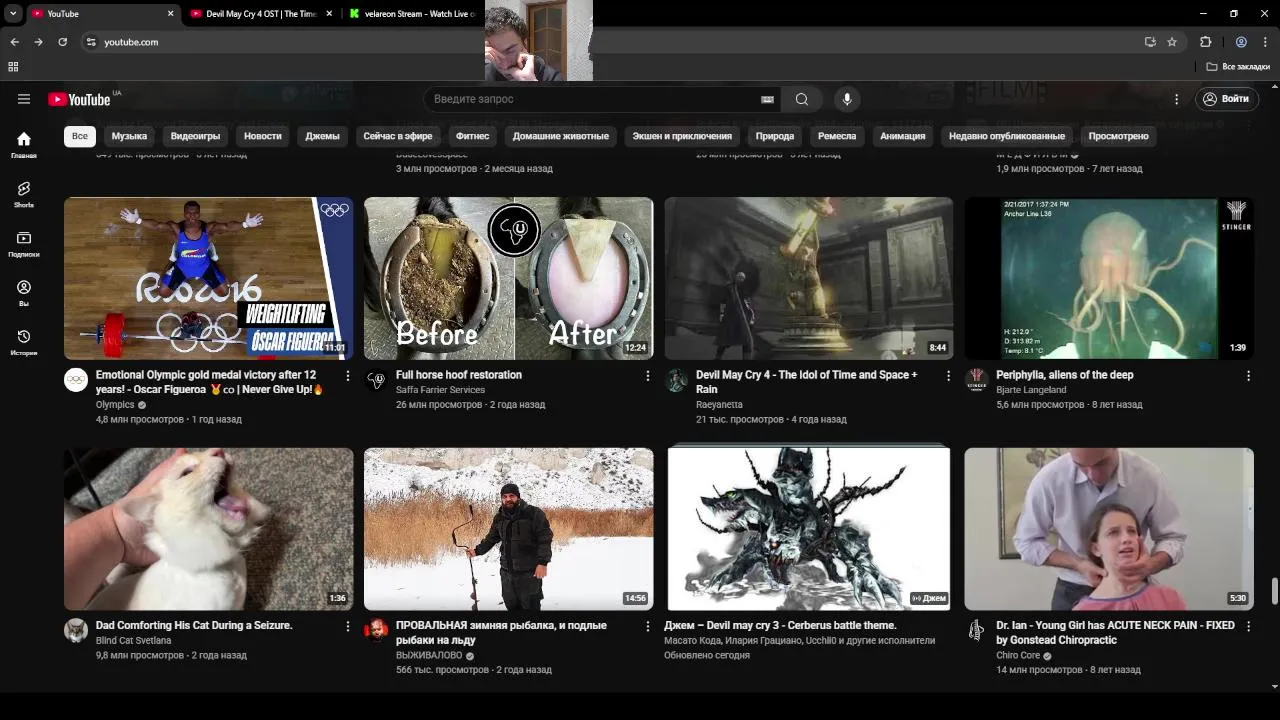
Task: Go back with browser back arrow
Action: point(14,42)
